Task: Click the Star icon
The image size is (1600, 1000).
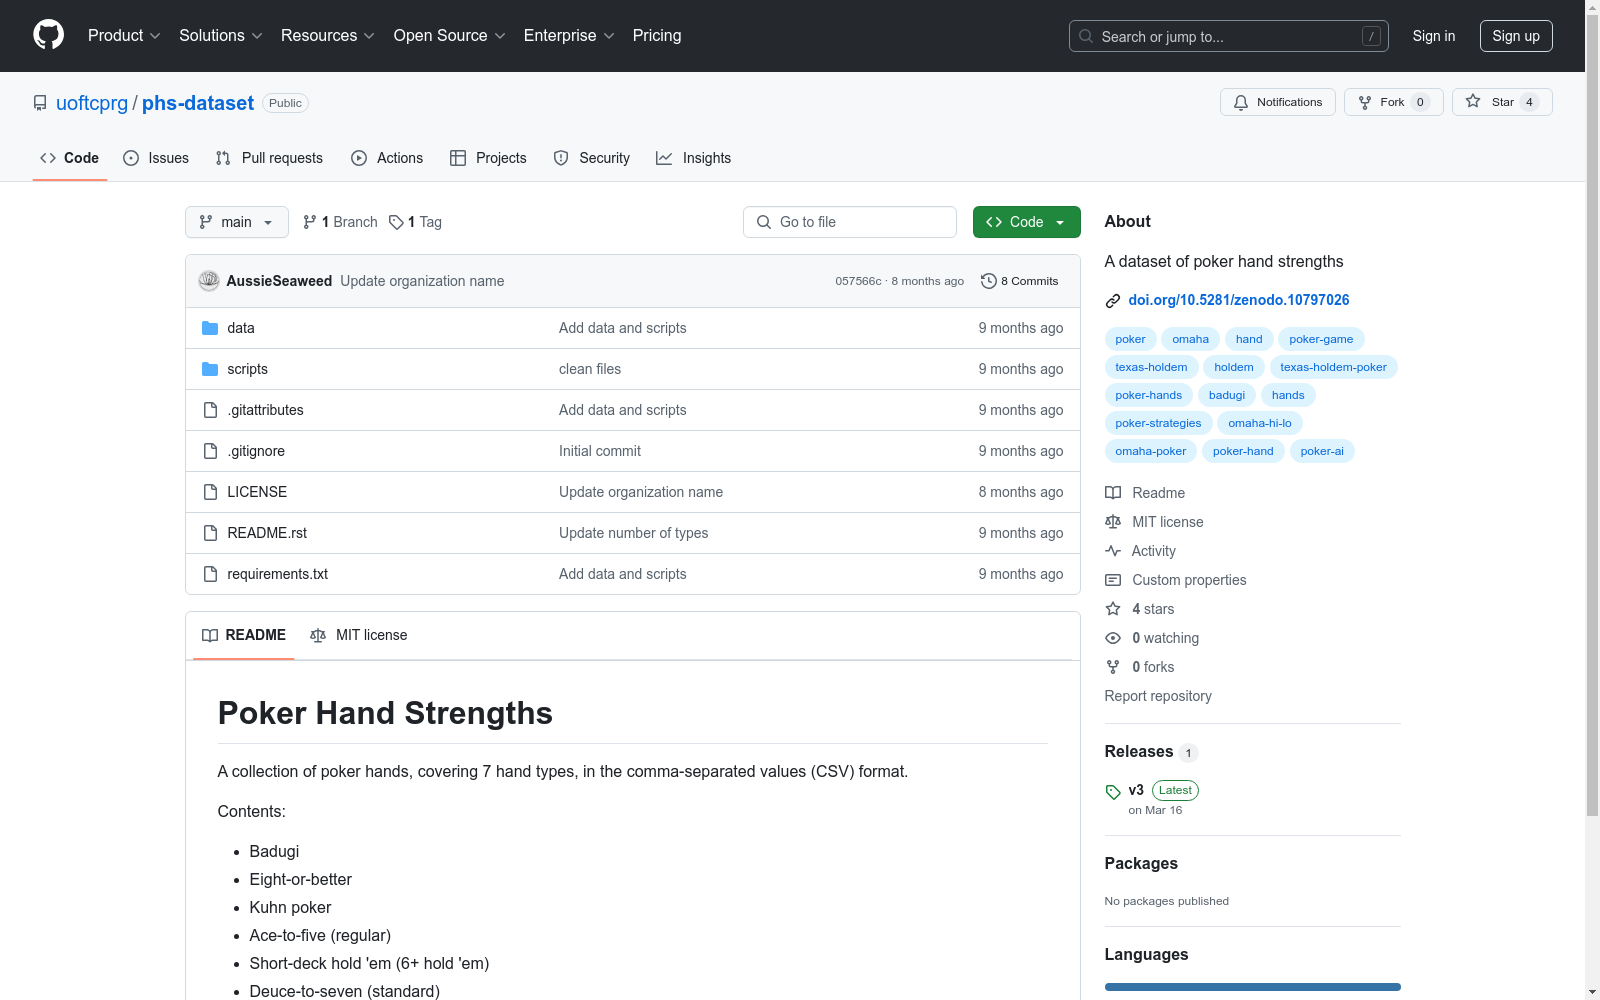Action: tap(1473, 101)
